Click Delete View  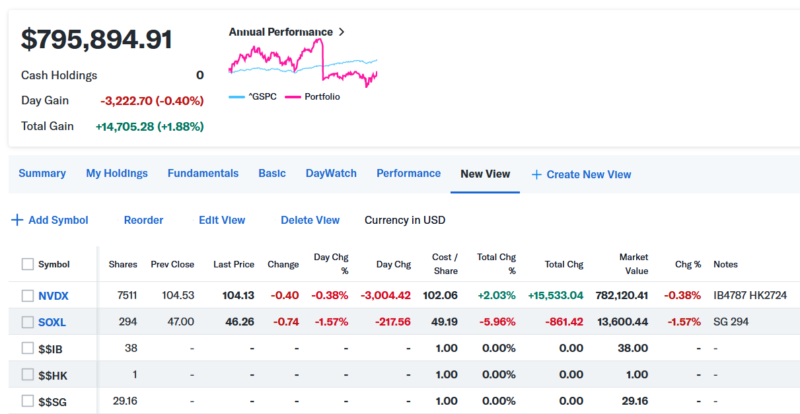coord(309,220)
